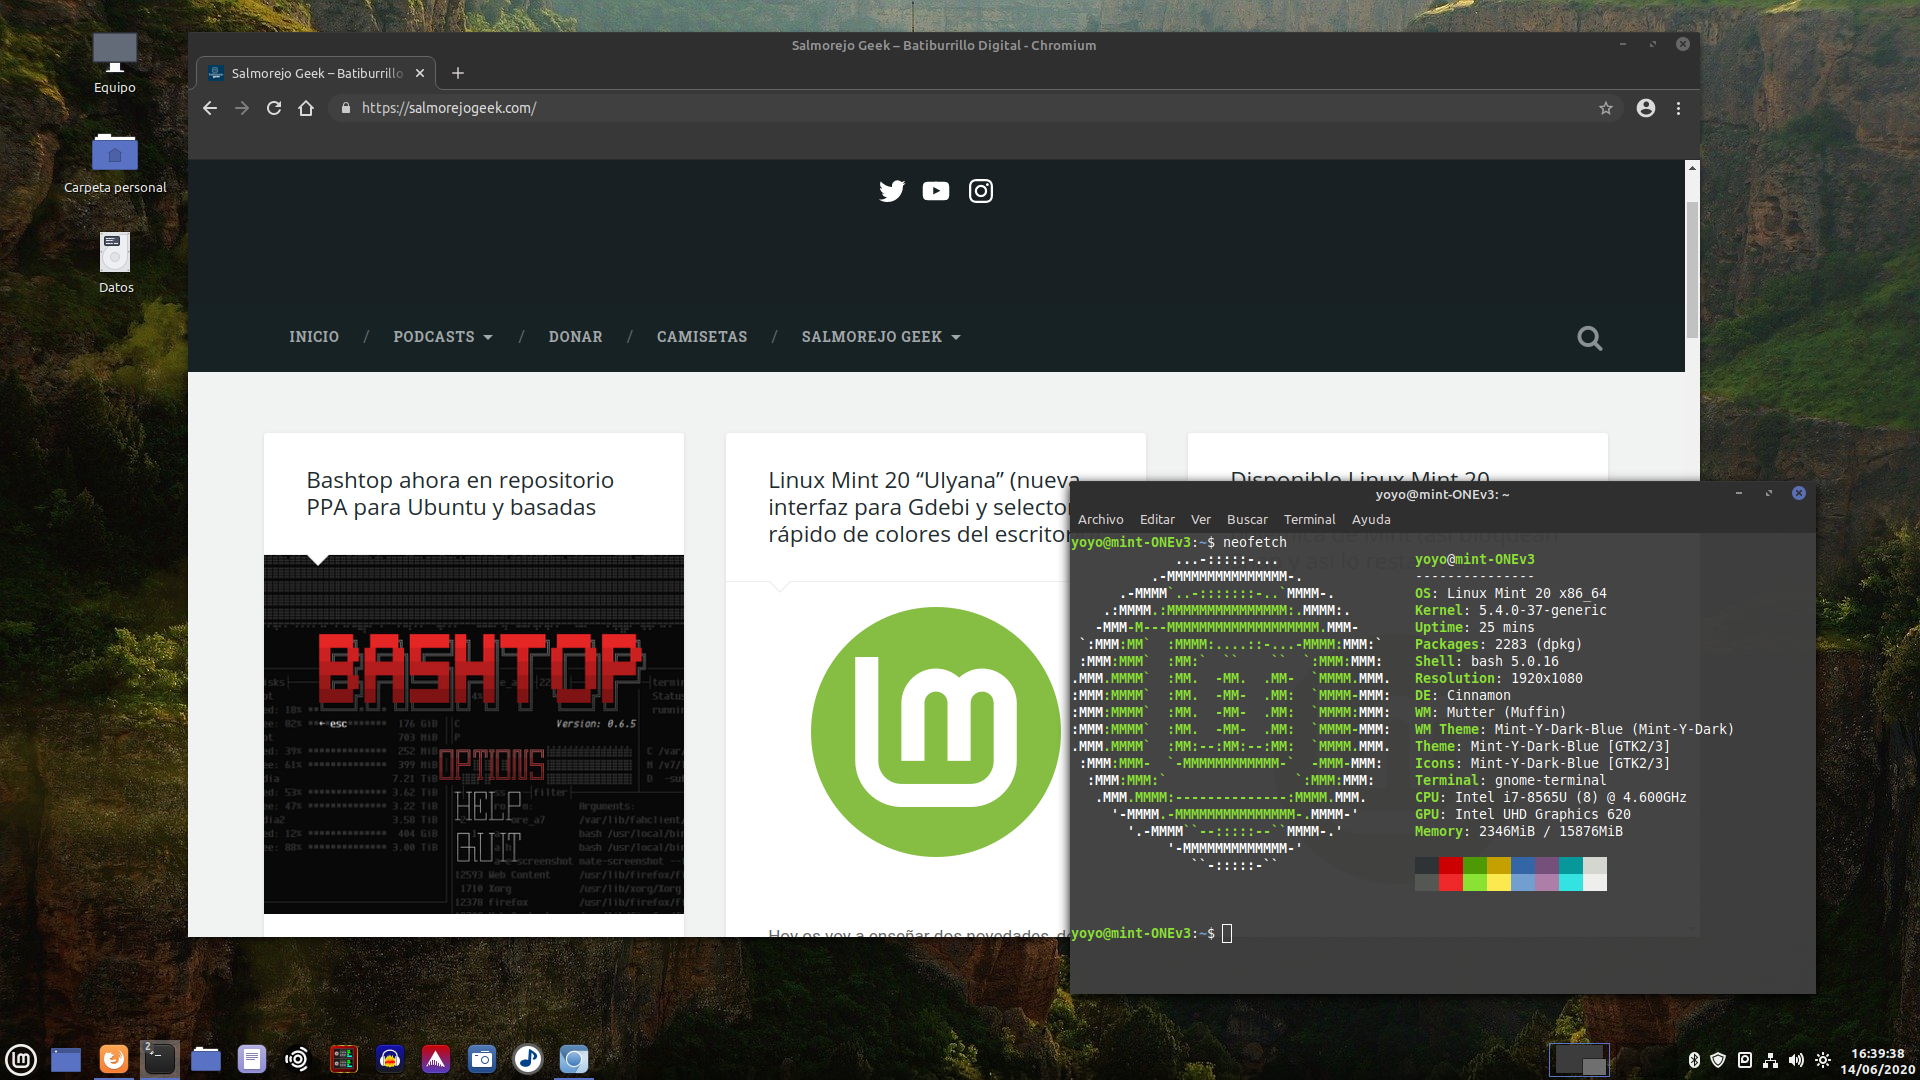Toggle Bluetooth from the system tray

point(1694,1060)
